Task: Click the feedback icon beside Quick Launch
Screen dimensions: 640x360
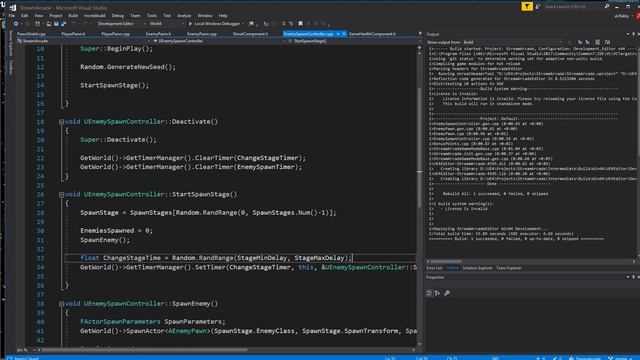Action: tap(538, 7)
